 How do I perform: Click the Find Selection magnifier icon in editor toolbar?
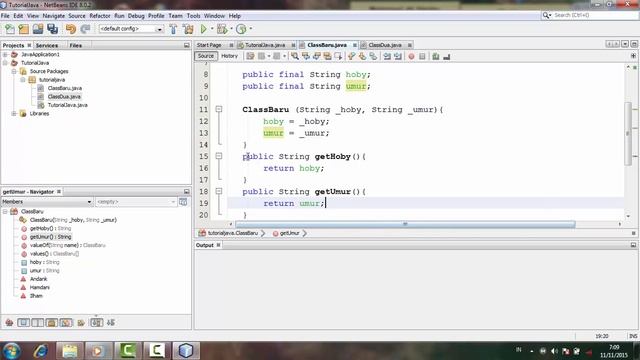[295, 56]
